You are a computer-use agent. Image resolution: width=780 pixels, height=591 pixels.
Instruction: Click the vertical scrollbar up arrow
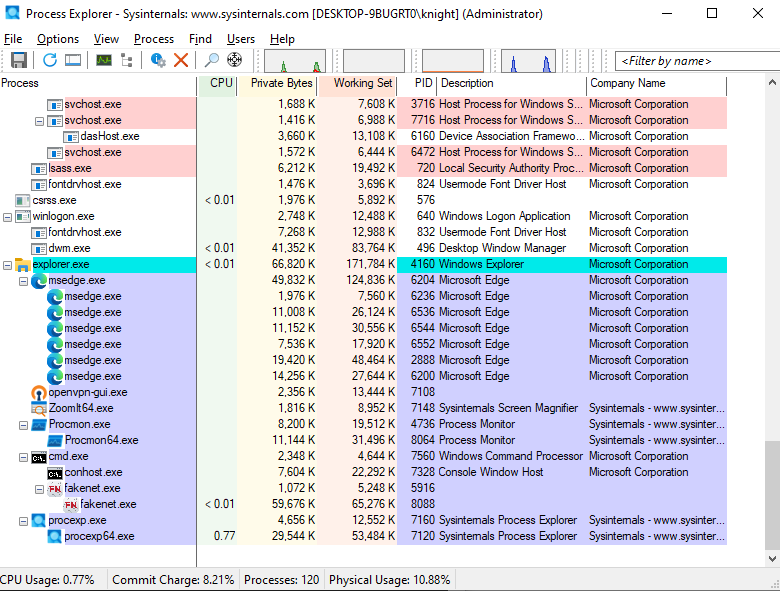pyautogui.click(x=772, y=83)
